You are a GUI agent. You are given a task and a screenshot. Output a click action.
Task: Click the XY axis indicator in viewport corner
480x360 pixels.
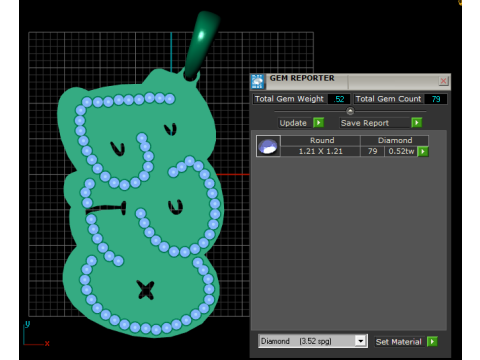36,334
